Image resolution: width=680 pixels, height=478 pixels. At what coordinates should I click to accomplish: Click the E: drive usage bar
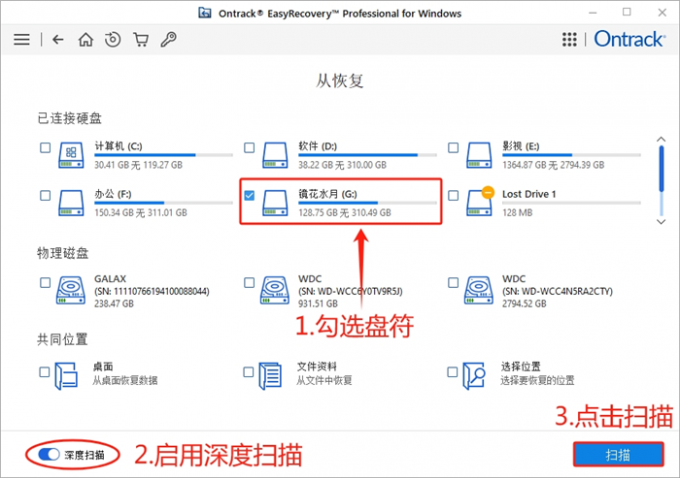(571, 155)
